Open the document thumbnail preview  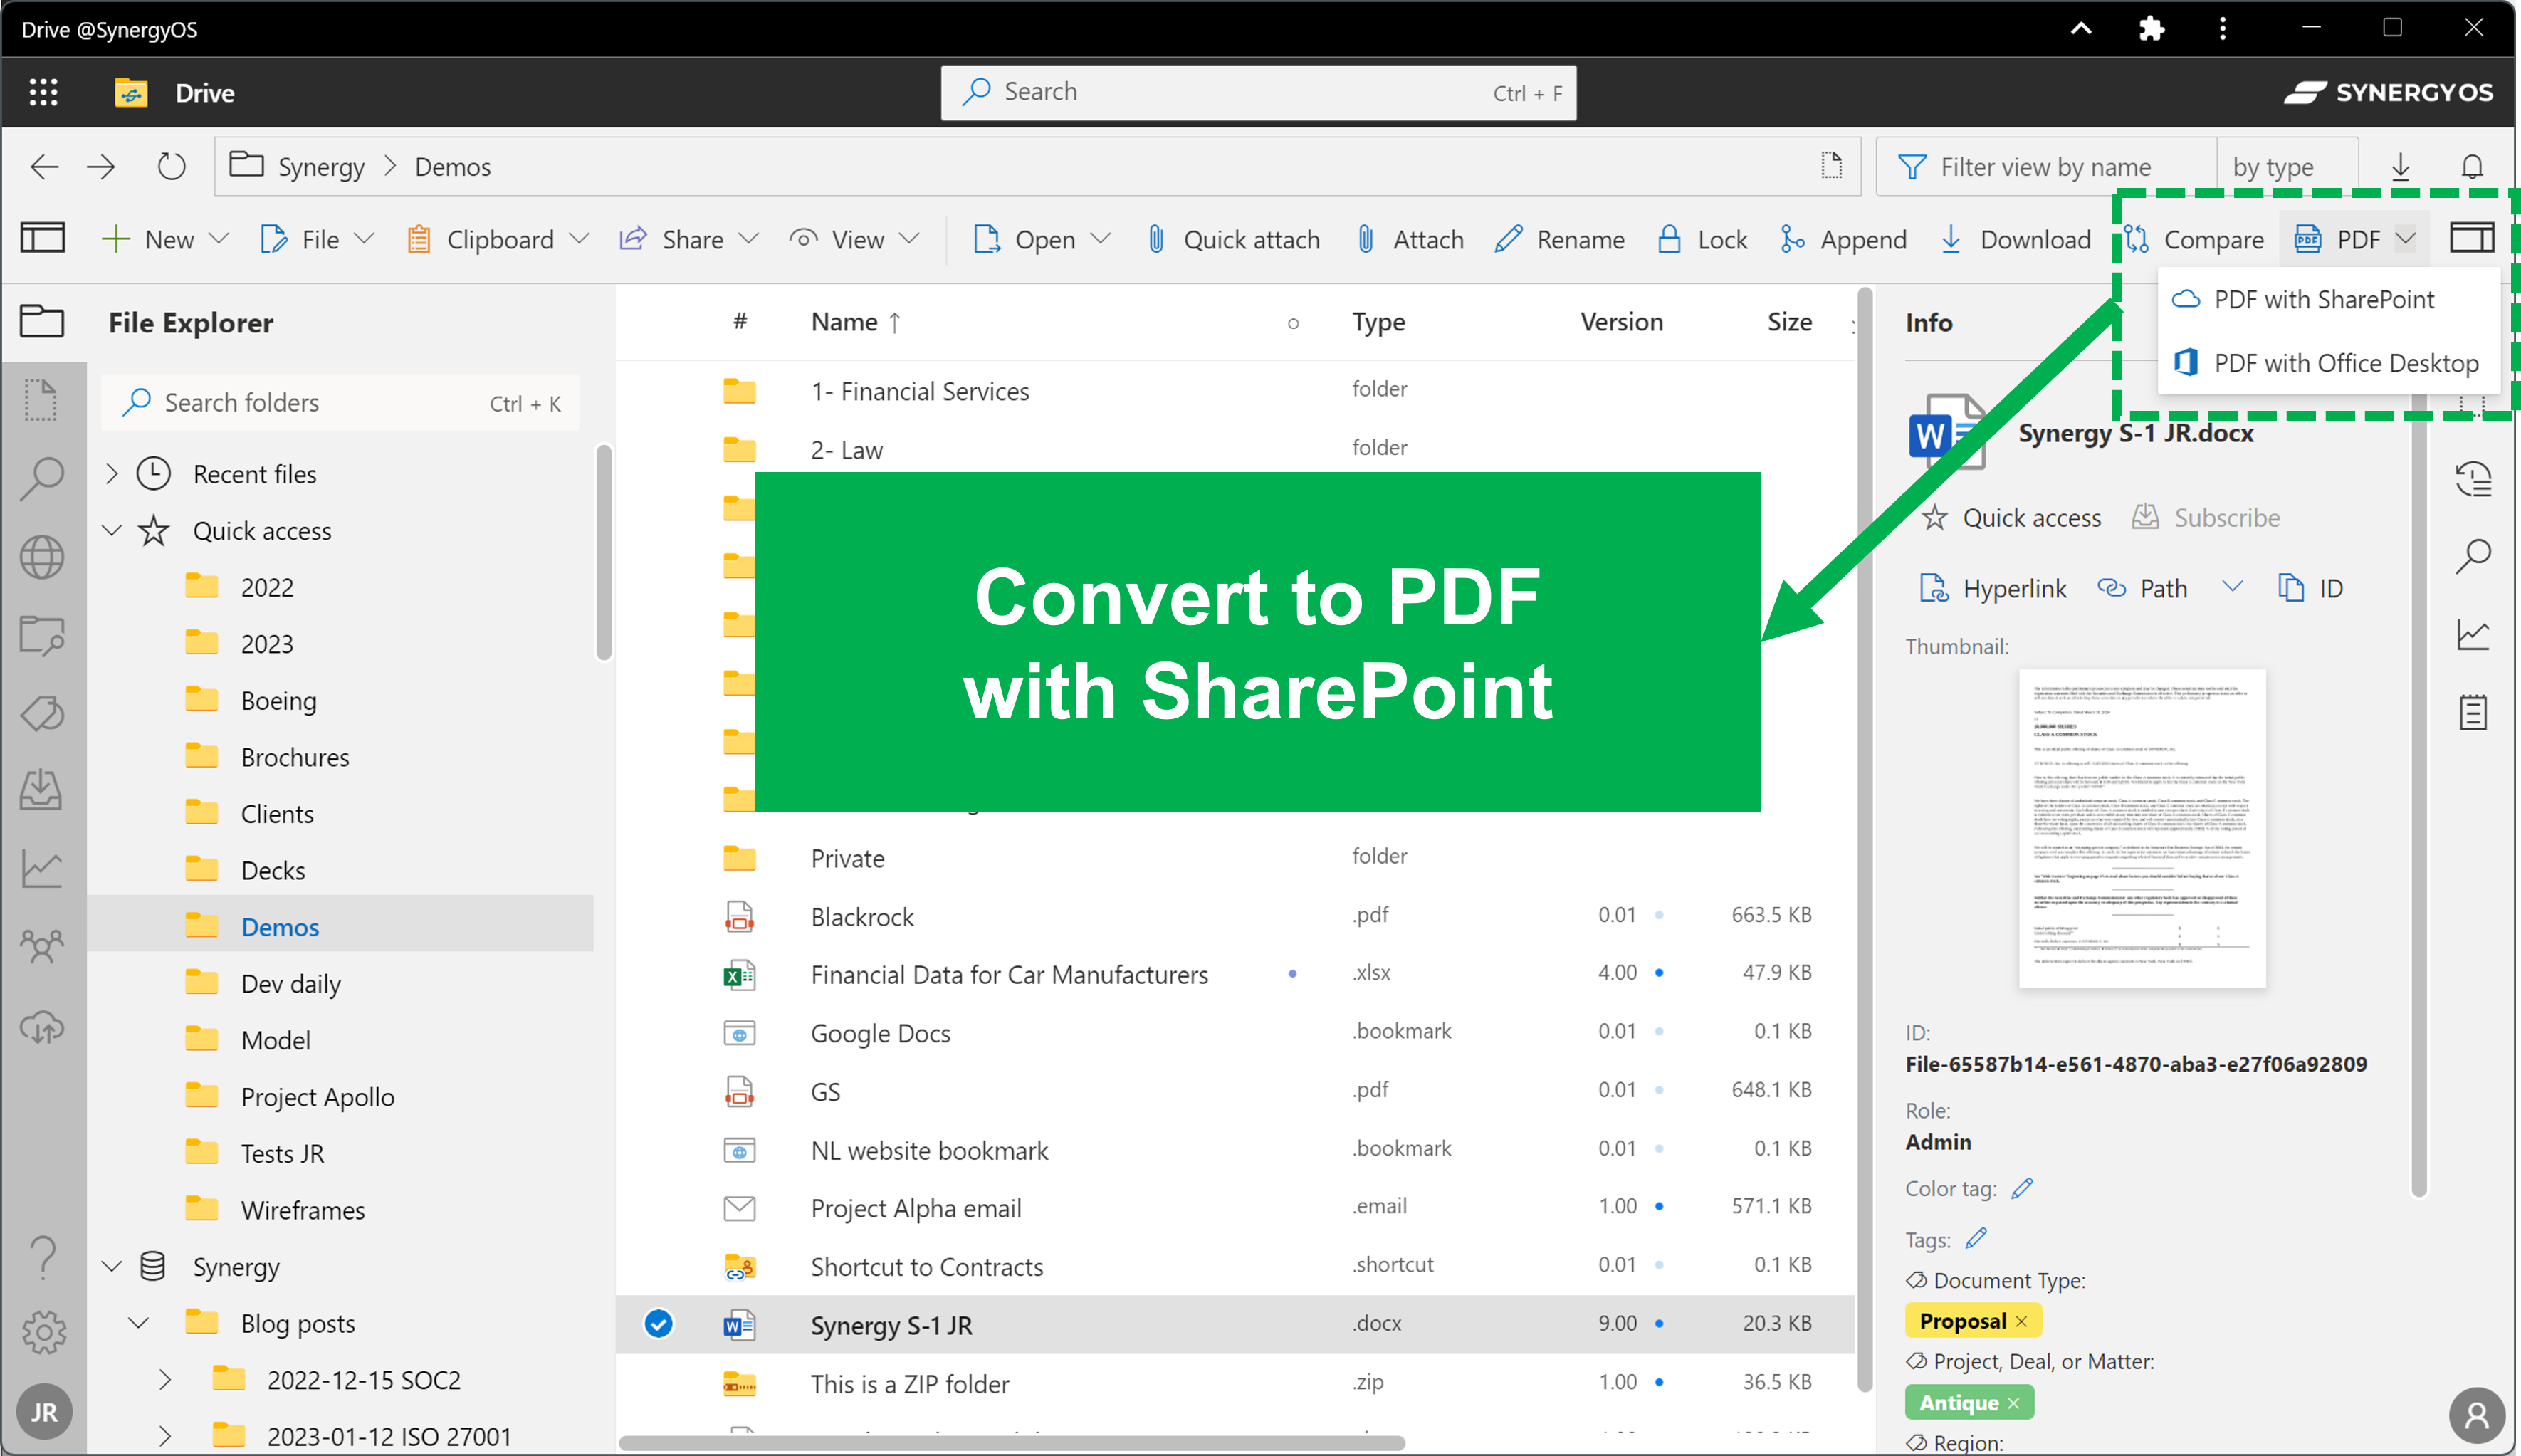2142,828
